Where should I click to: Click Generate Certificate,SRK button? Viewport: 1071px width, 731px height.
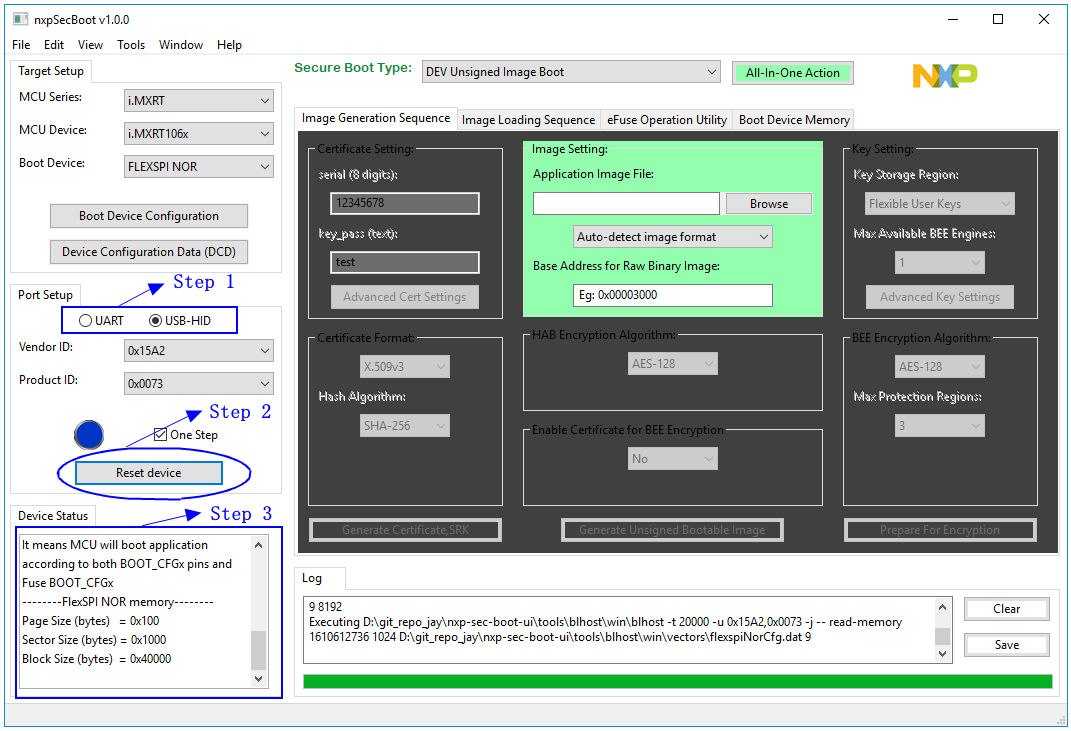pyautogui.click(x=405, y=529)
